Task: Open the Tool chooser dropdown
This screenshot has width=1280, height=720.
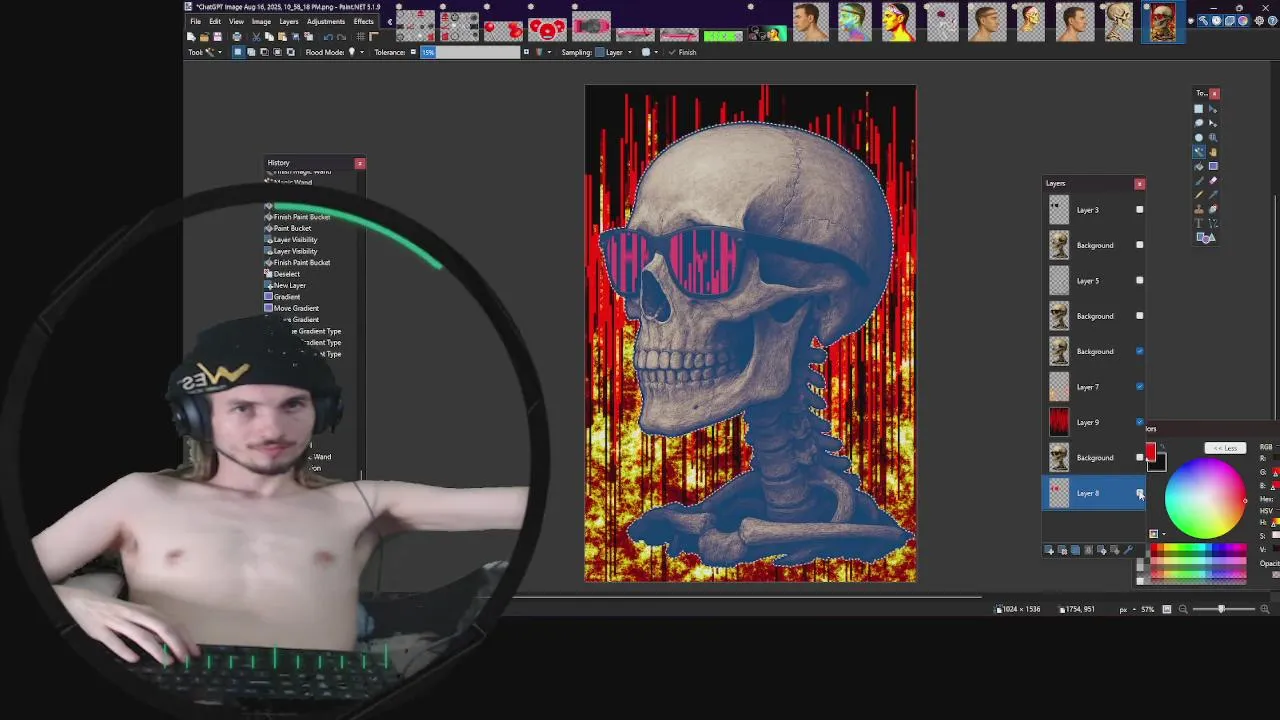Action: click(212, 52)
